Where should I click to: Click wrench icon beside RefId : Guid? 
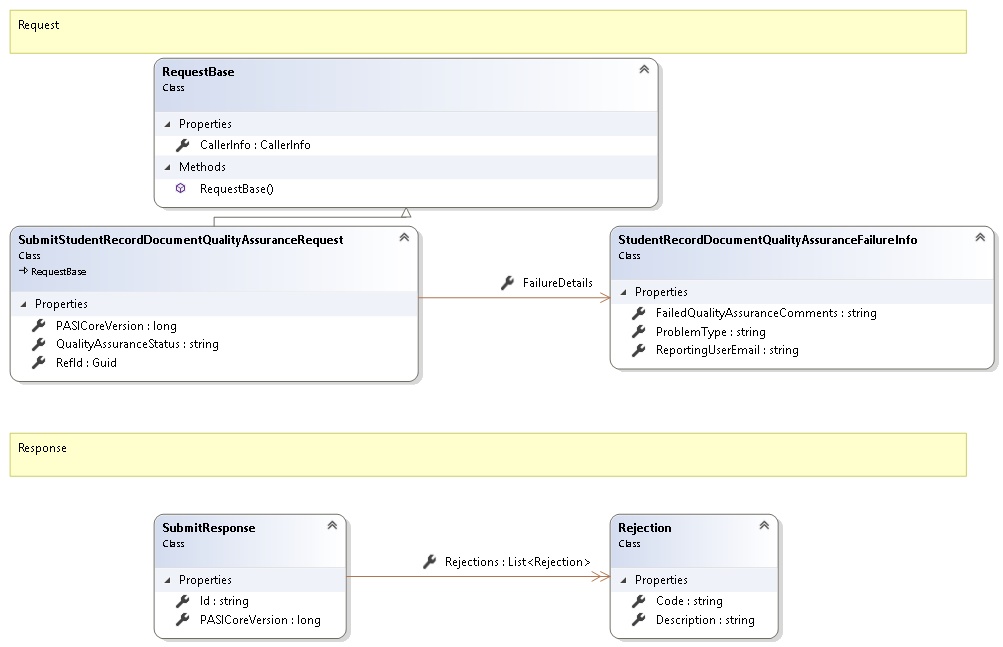pyautogui.click(x=38, y=363)
